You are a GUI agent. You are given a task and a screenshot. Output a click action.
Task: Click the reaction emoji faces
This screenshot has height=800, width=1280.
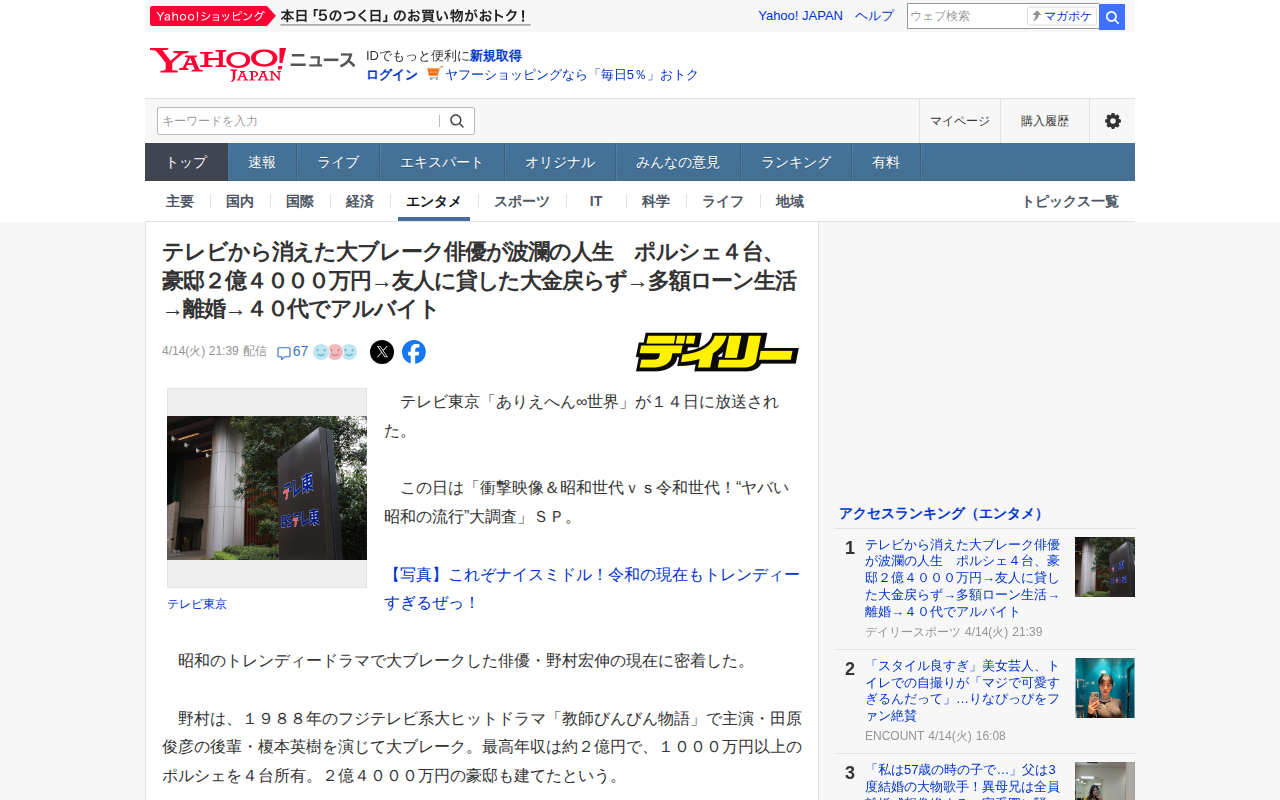(335, 352)
